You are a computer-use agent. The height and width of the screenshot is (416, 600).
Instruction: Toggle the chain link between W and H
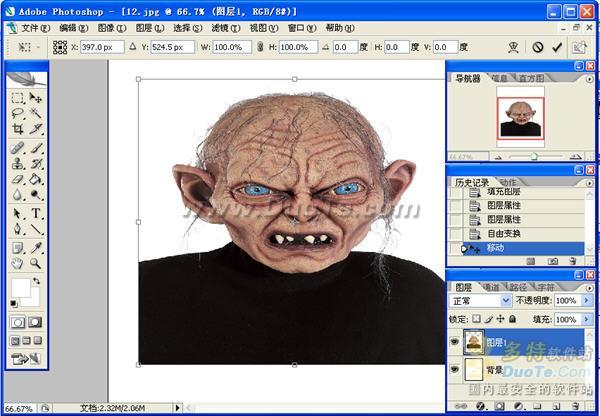pyautogui.click(x=260, y=47)
